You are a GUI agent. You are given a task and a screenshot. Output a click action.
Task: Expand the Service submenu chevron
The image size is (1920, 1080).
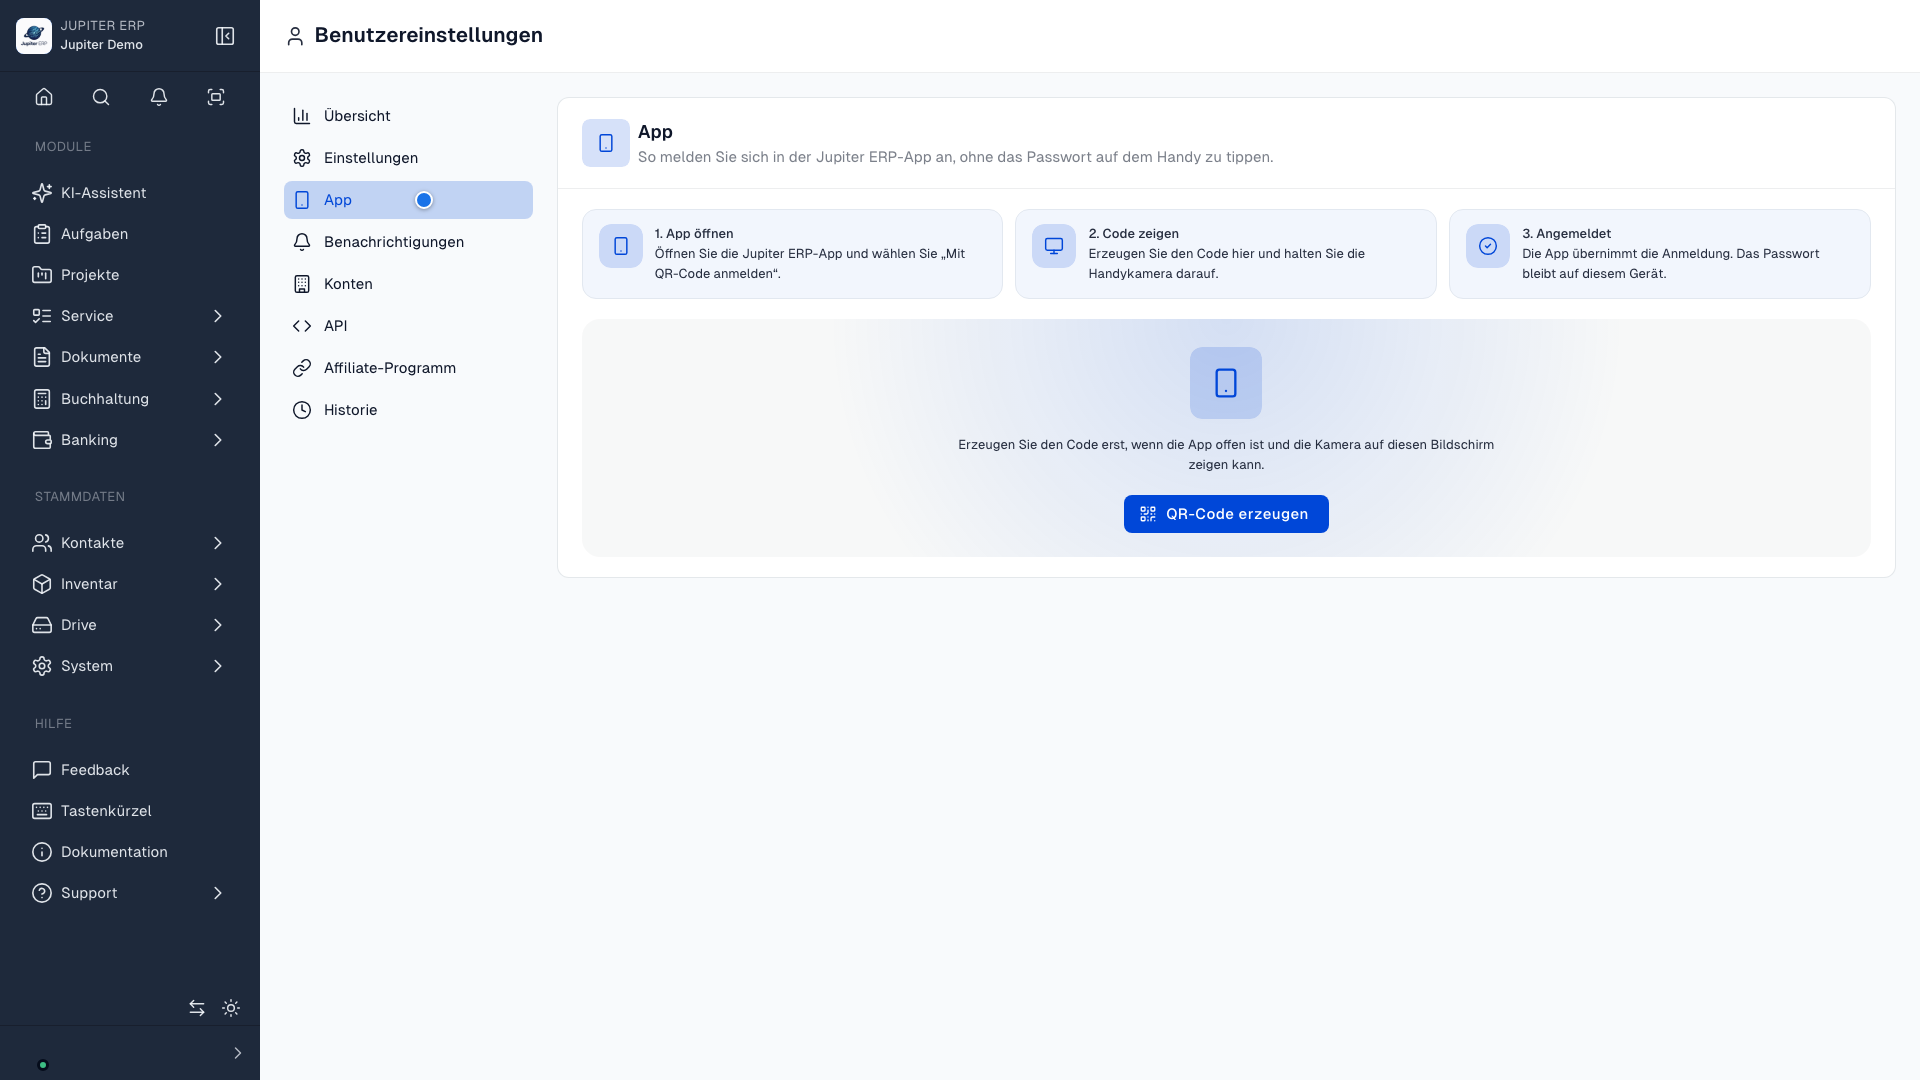tap(218, 316)
